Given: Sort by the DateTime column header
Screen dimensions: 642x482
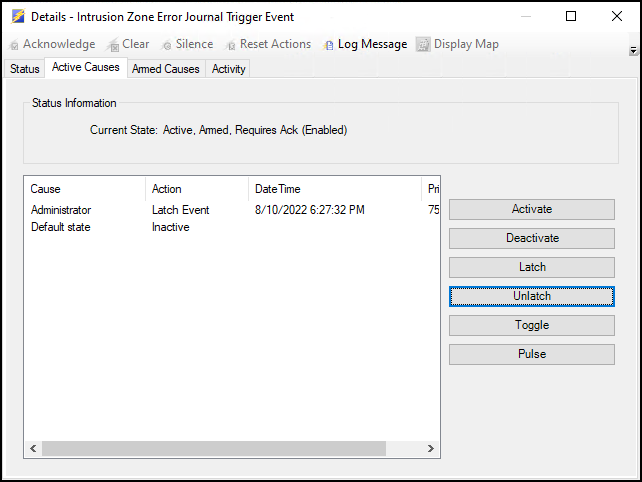Looking at the screenshot, I should (335, 189).
